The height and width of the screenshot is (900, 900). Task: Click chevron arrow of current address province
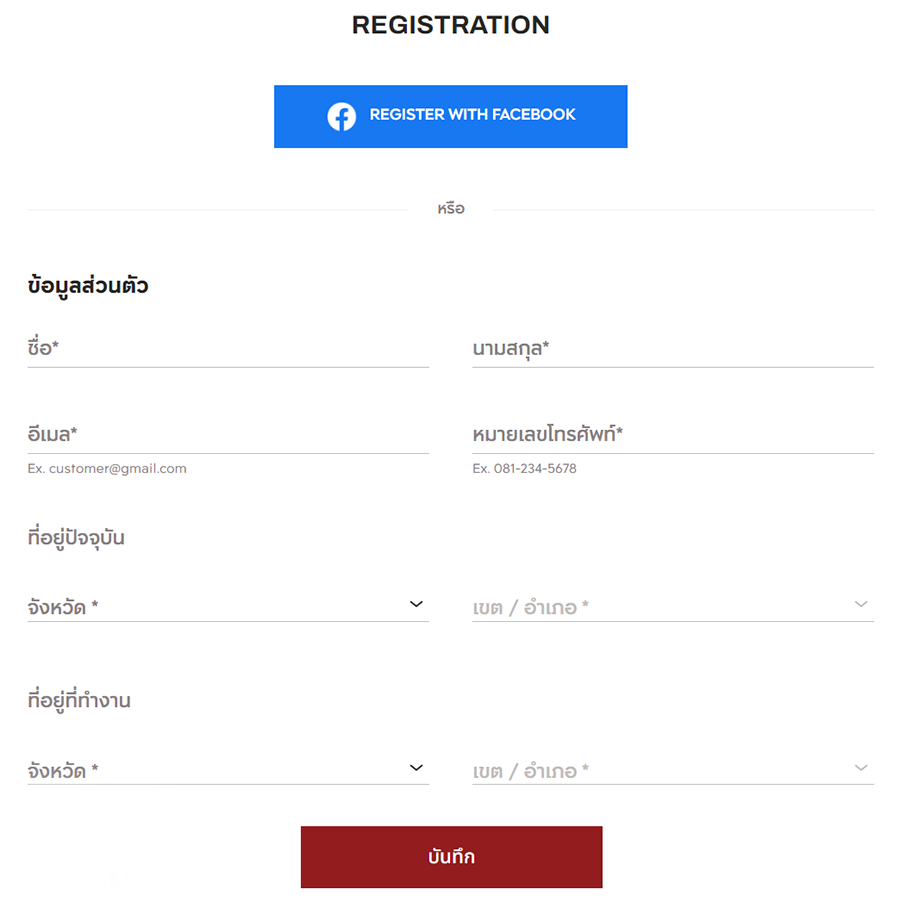(x=417, y=604)
